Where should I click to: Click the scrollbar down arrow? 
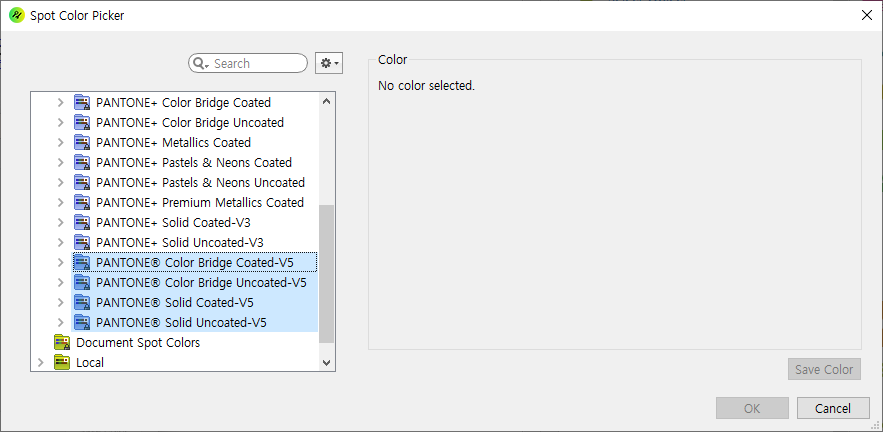(327, 363)
